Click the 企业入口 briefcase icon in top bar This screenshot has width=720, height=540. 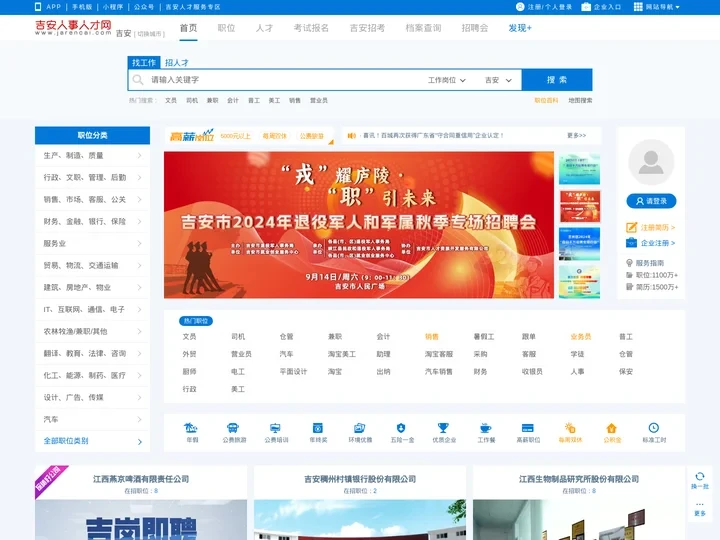pyautogui.click(x=586, y=7)
